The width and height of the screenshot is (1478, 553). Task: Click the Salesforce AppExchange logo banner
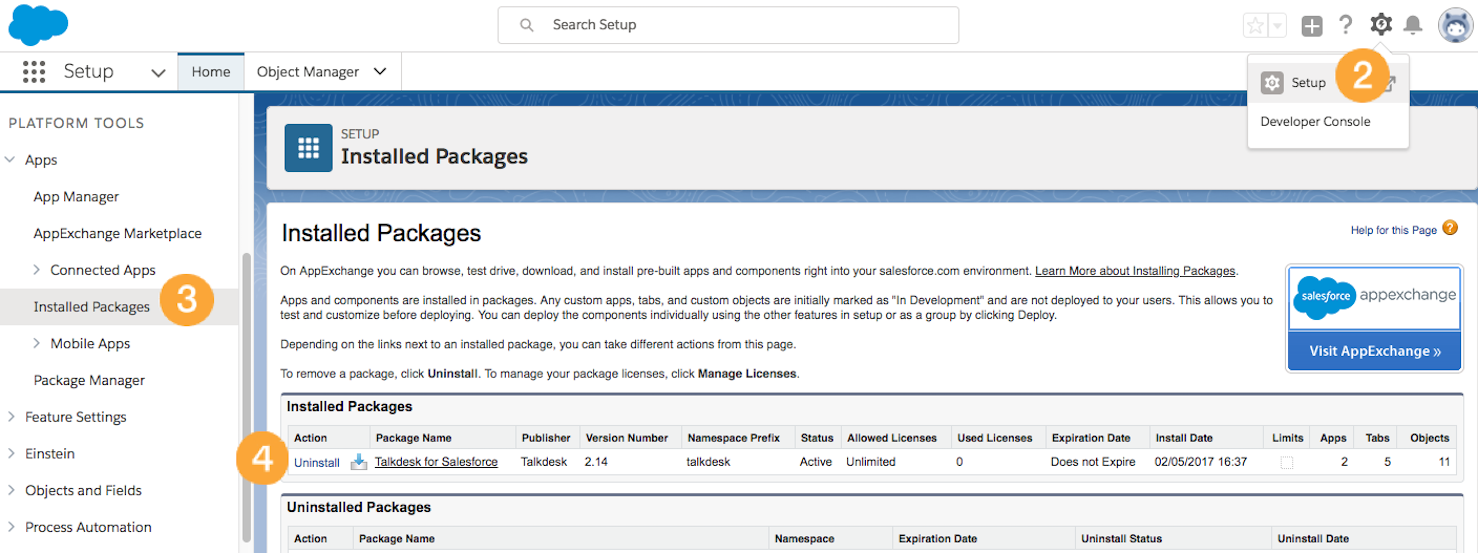1374,298
